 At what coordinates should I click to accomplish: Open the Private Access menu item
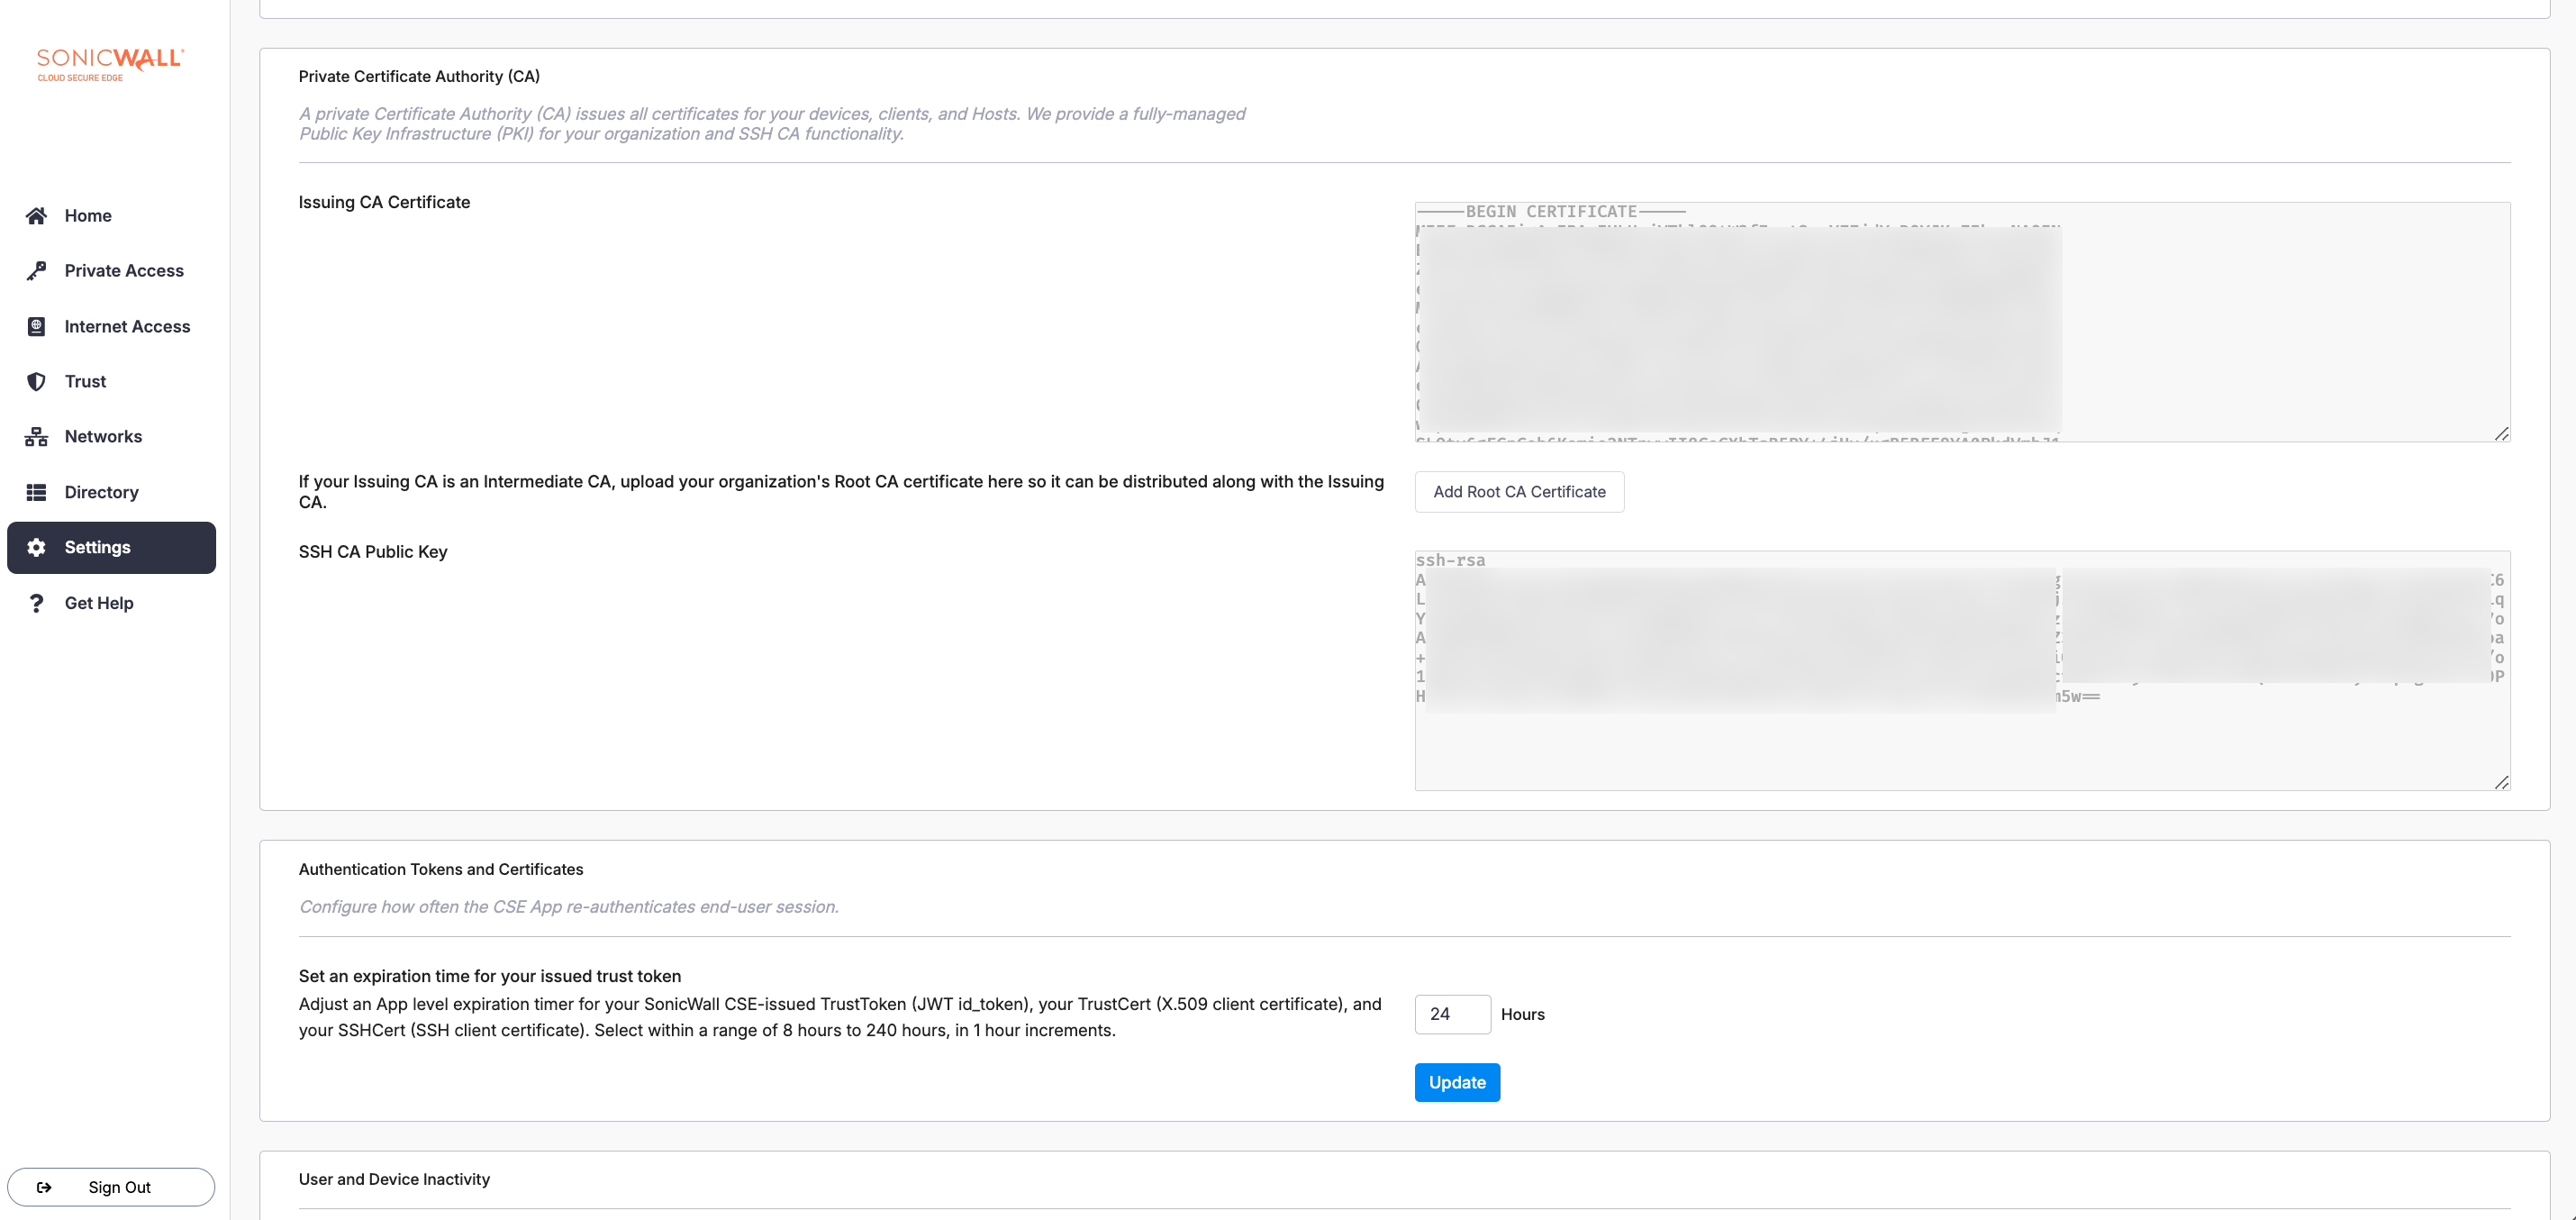(x=124, y=271)
